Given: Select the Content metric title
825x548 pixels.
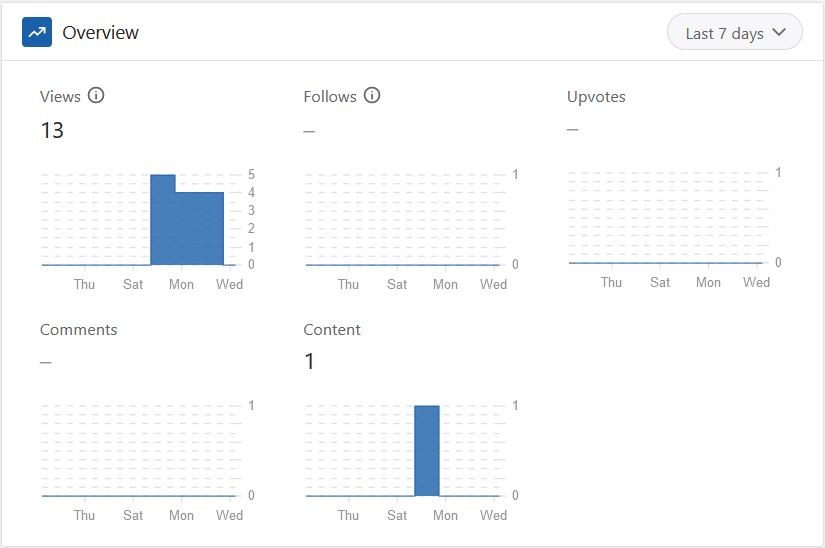Looking at the screenshot, I should point(332,330).
